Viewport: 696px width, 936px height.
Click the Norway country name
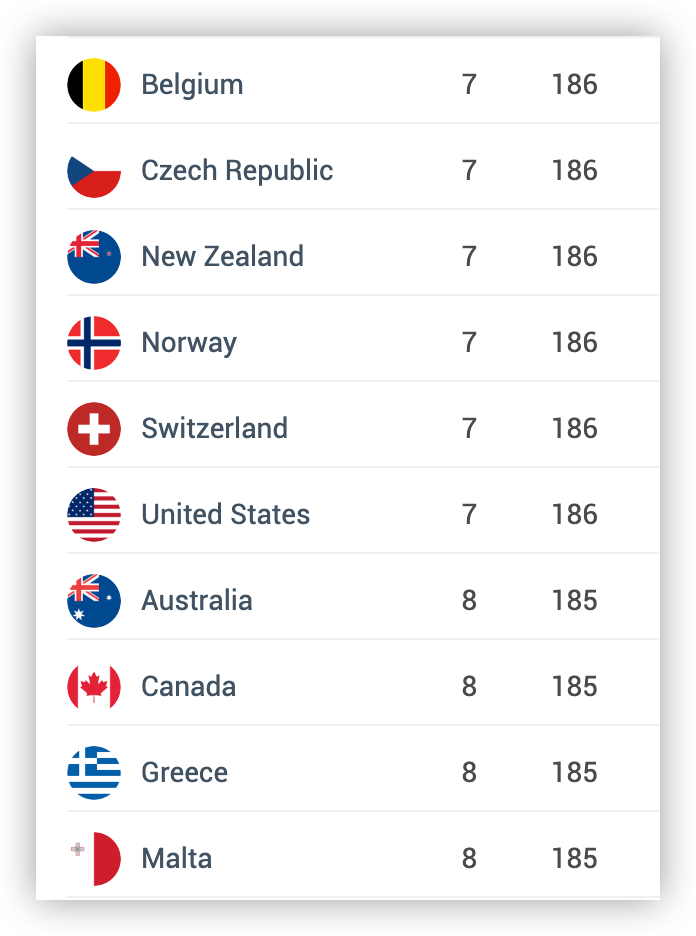pyautogui.click(x=189, y=343)
